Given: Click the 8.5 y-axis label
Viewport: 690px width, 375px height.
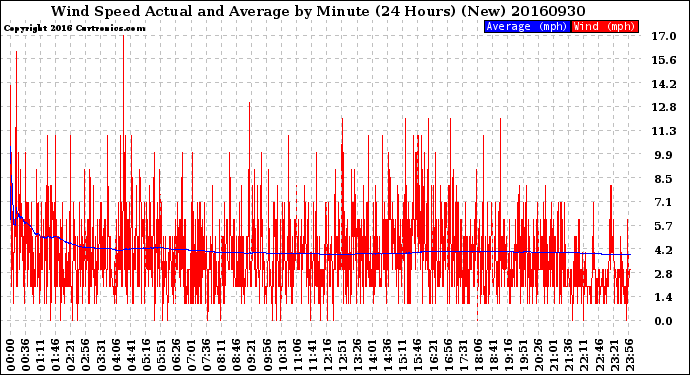Looking at the screenshot, I should (x=664, y=179).
